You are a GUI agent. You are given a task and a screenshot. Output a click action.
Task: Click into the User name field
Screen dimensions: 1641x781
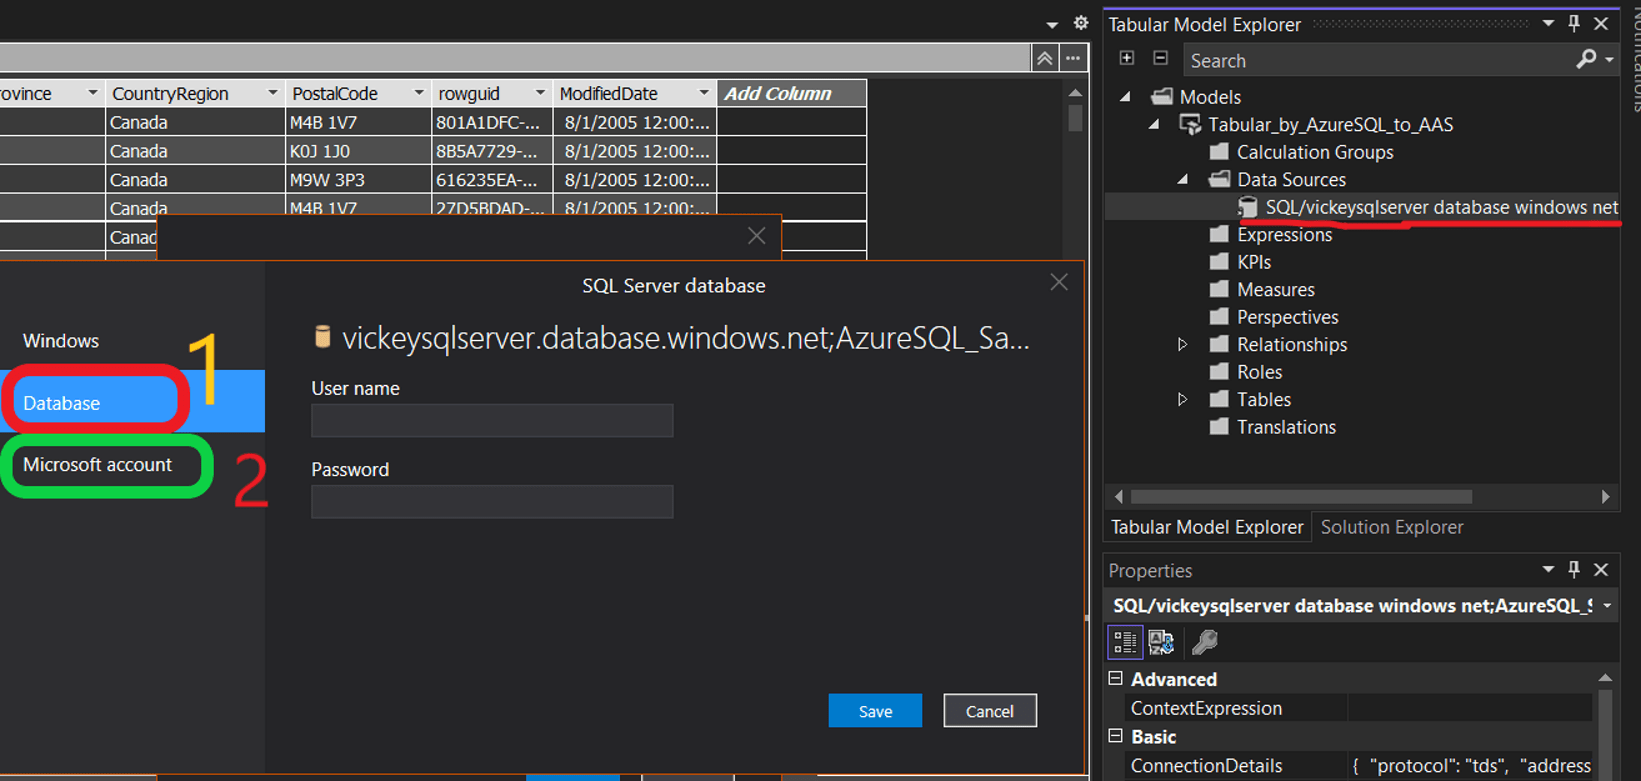[x=492, y=420]
